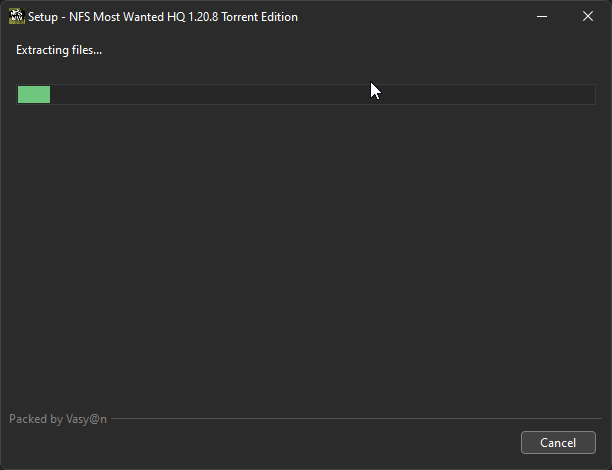This screenshot has height=470, width=612.
Task: Click the separator line beside the Packed by label
Action: (x=356, y=418)
